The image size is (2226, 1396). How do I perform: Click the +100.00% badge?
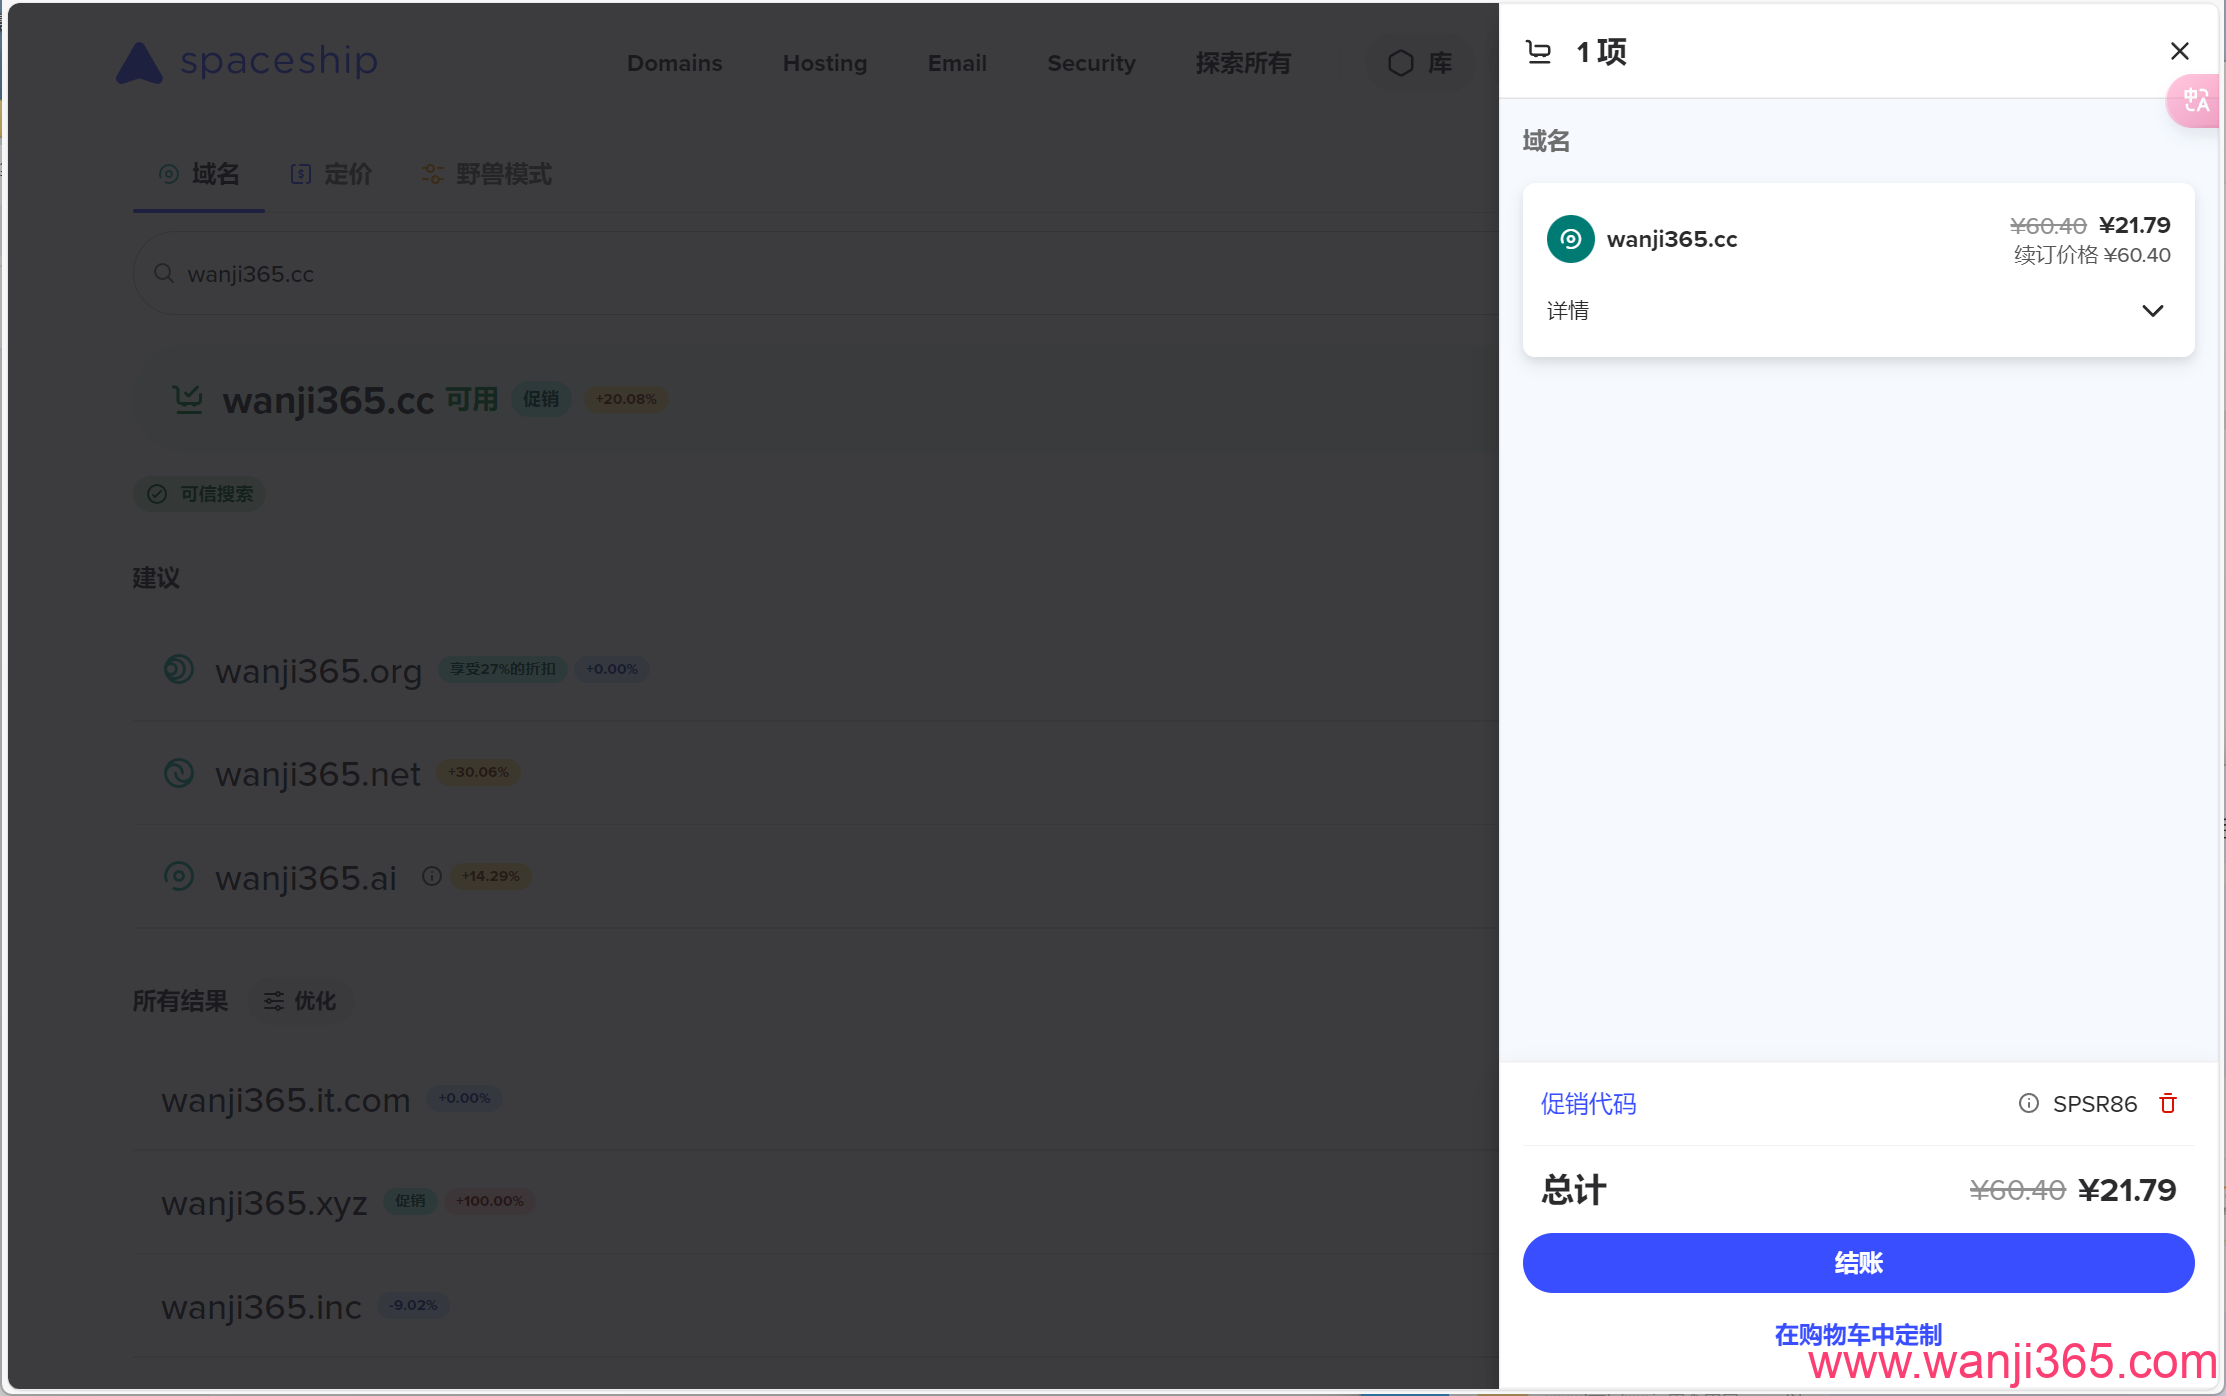pos(490,1201)
